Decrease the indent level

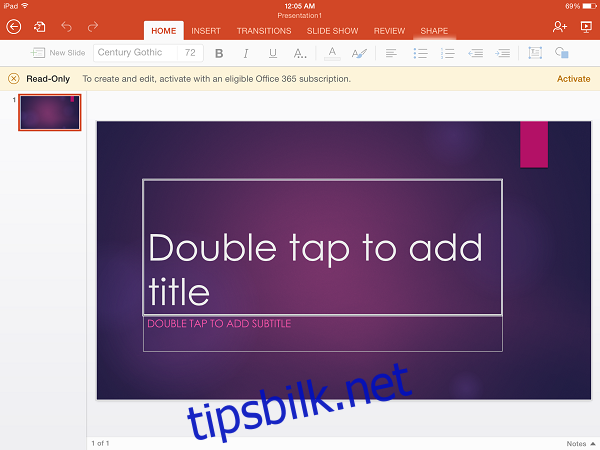pos(475,53)
